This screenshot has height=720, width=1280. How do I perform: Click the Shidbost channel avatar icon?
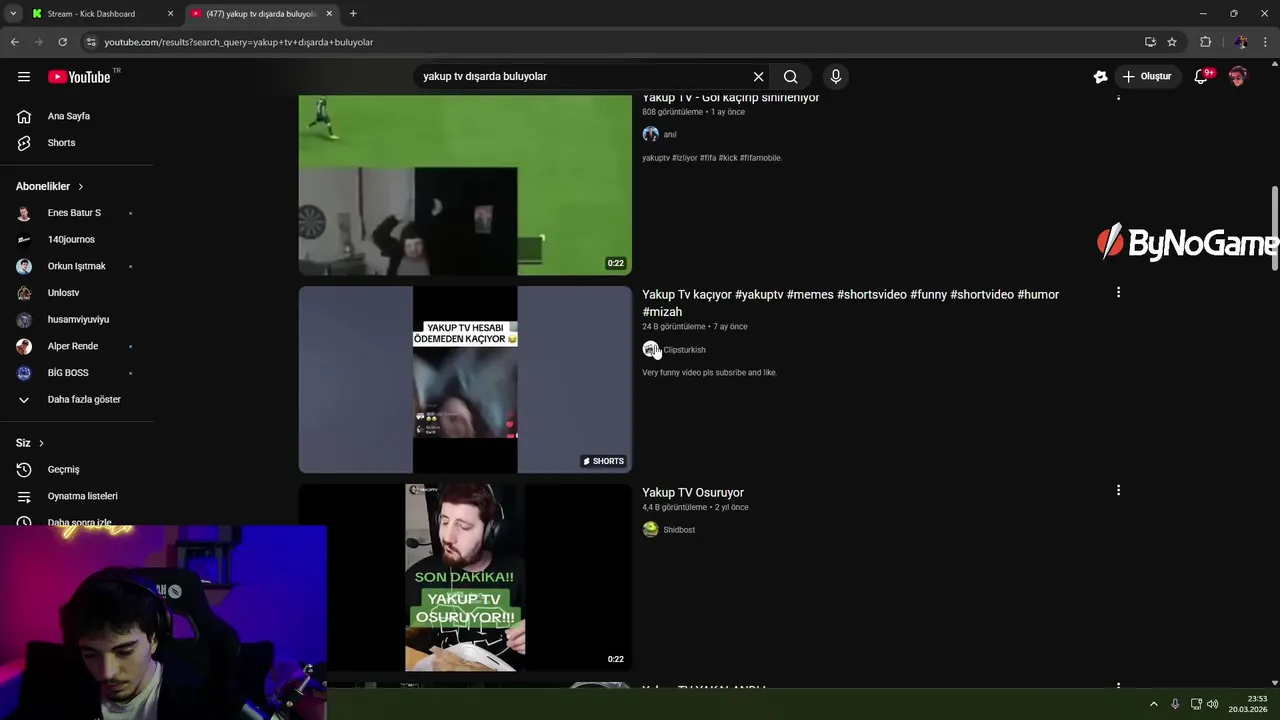tap(650, 530)
